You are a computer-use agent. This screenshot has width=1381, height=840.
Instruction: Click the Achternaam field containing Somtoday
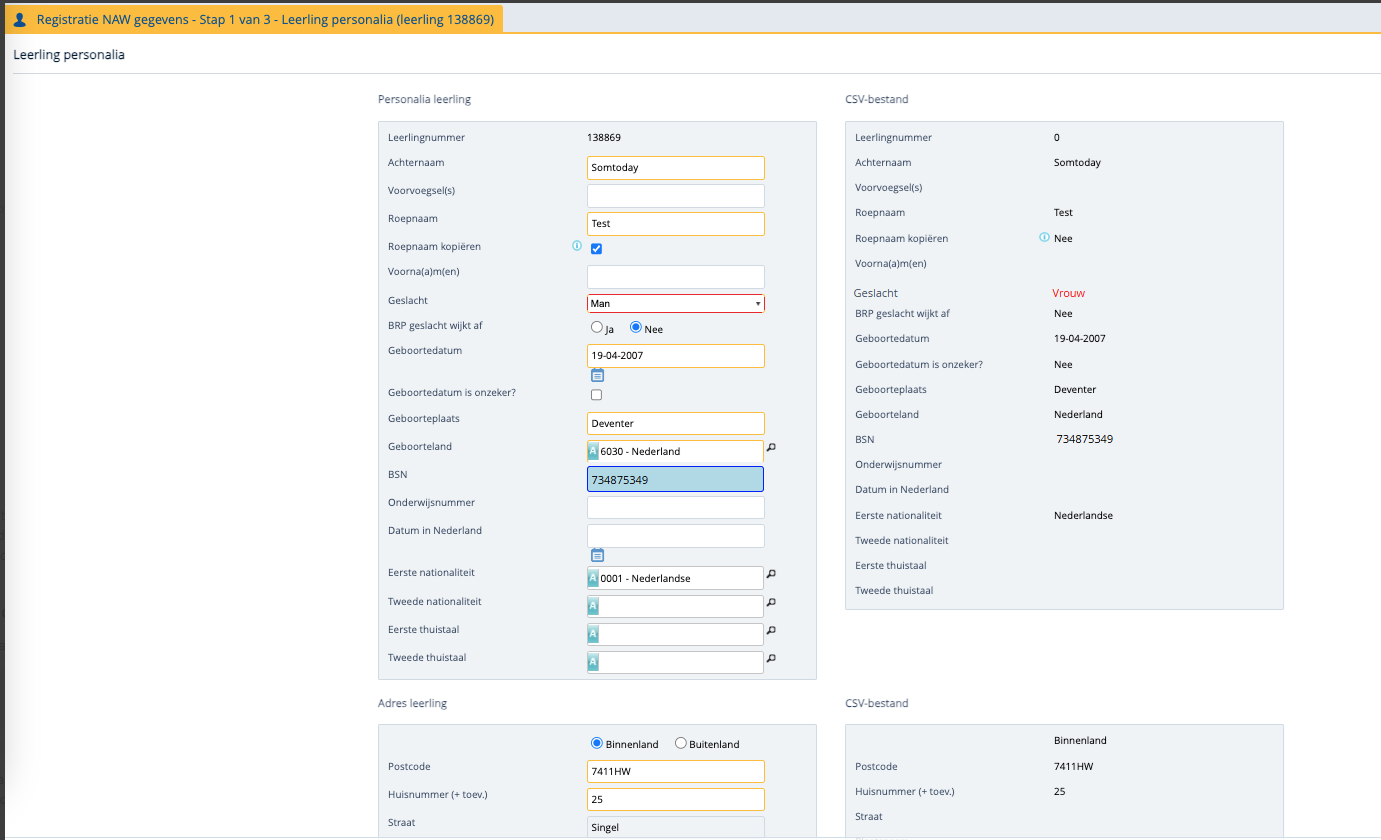[x=676, y=167]
